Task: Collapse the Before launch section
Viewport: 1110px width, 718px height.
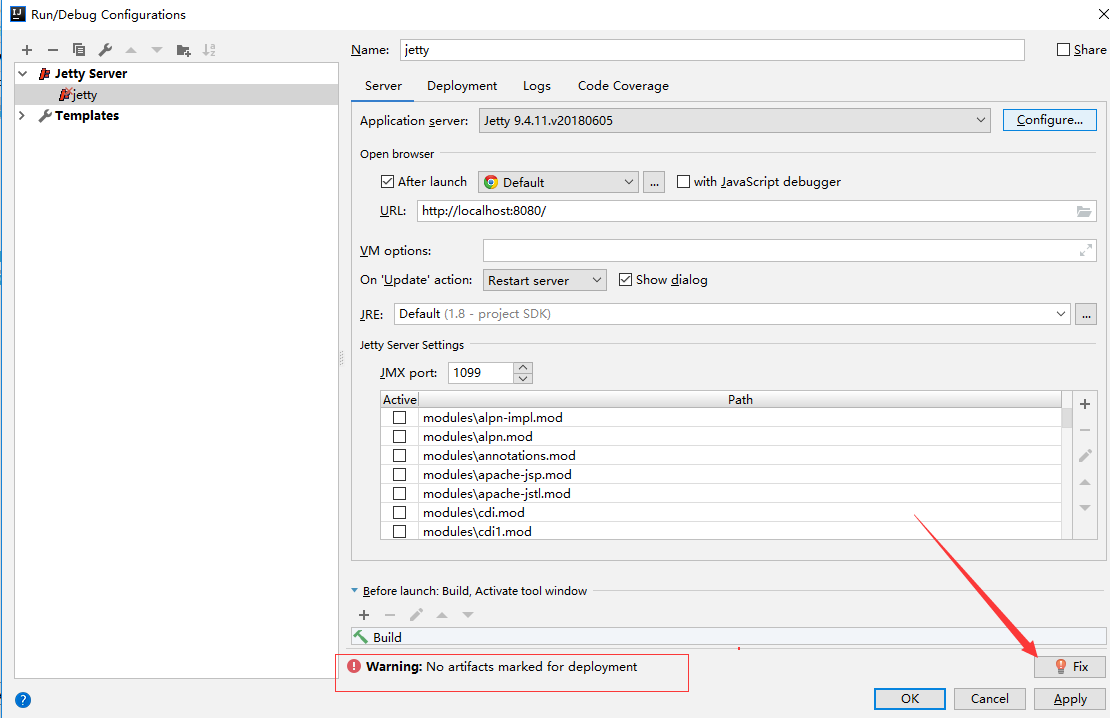Action: (355, 591)
